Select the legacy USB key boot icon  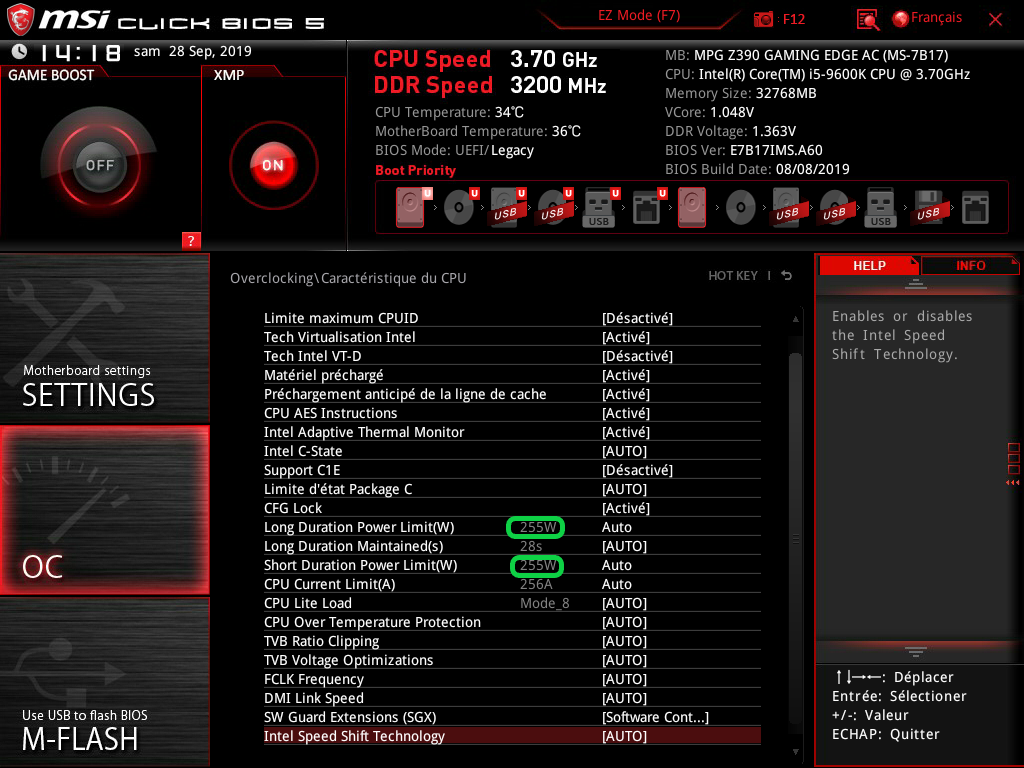(x=880, y=207)
